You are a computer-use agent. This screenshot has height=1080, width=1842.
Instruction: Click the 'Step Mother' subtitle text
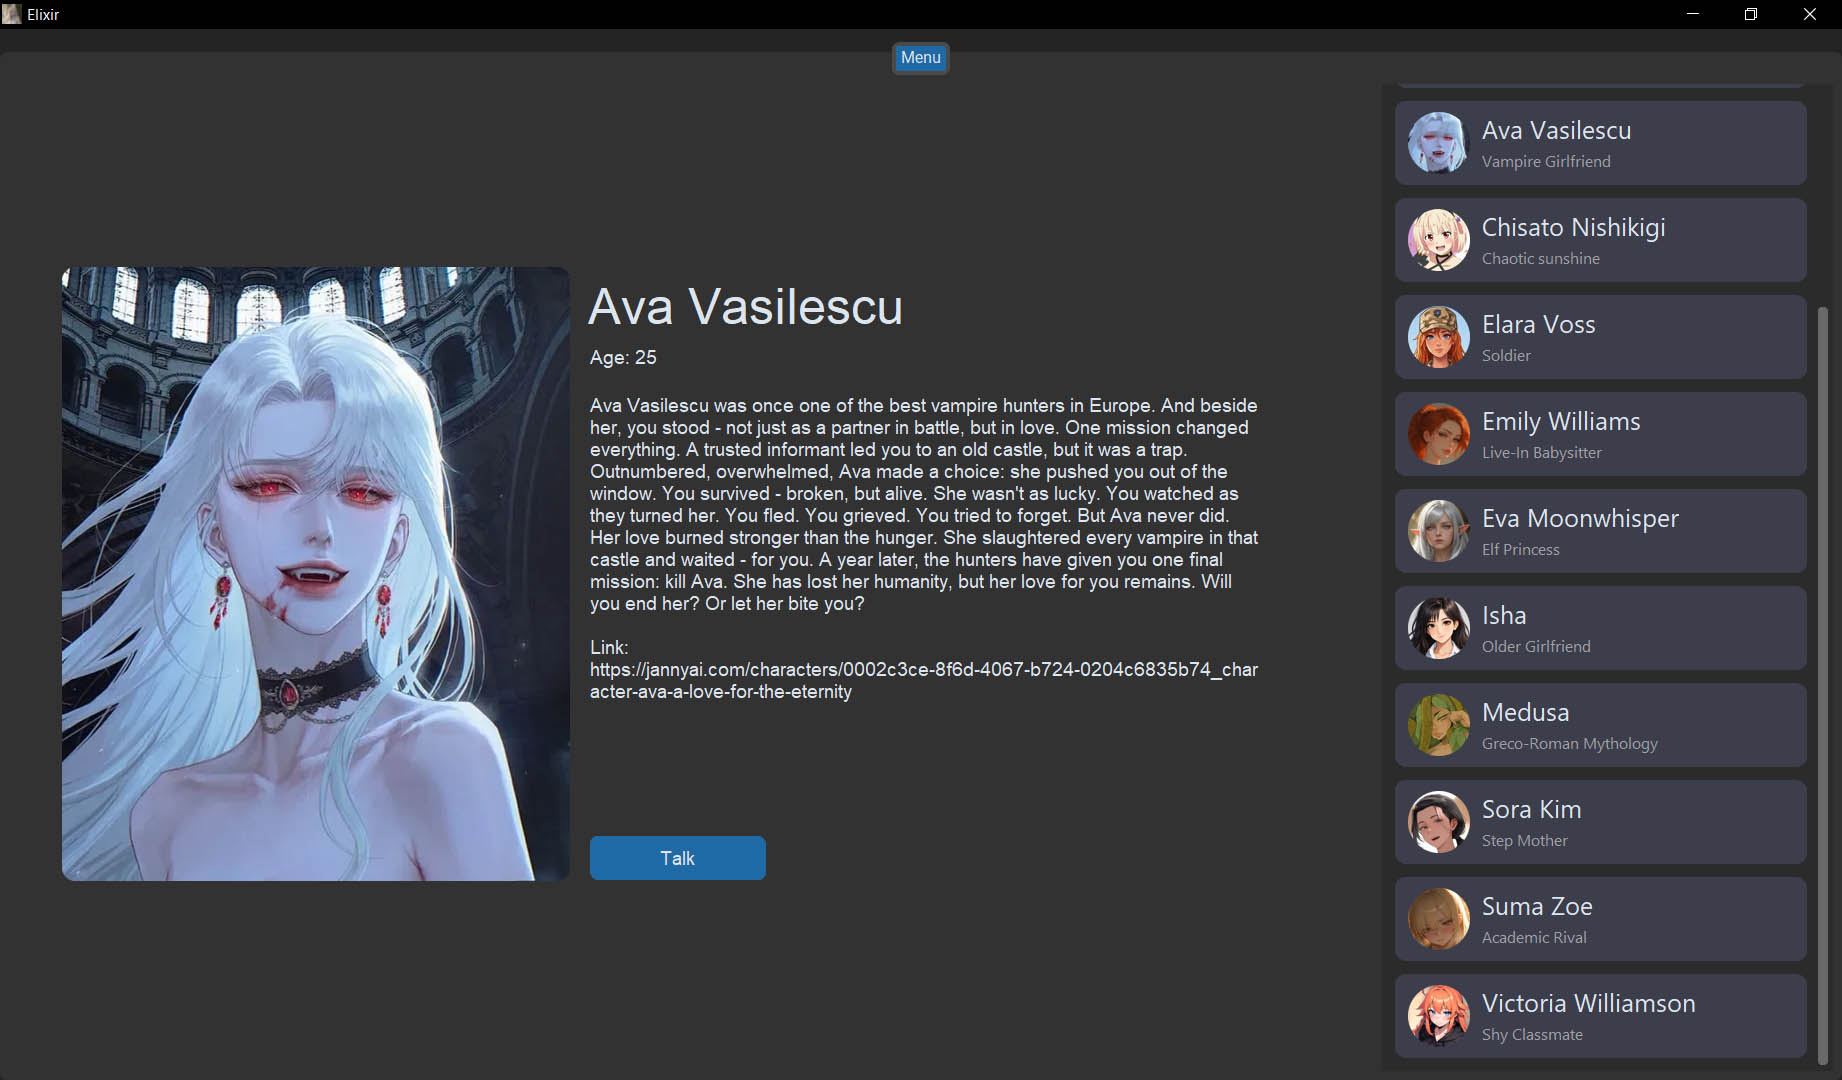1524,840
